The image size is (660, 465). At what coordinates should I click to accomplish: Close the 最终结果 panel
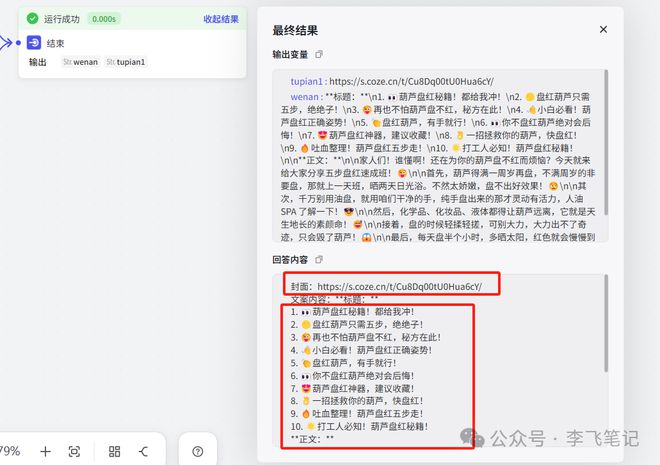tap(603, 29)
